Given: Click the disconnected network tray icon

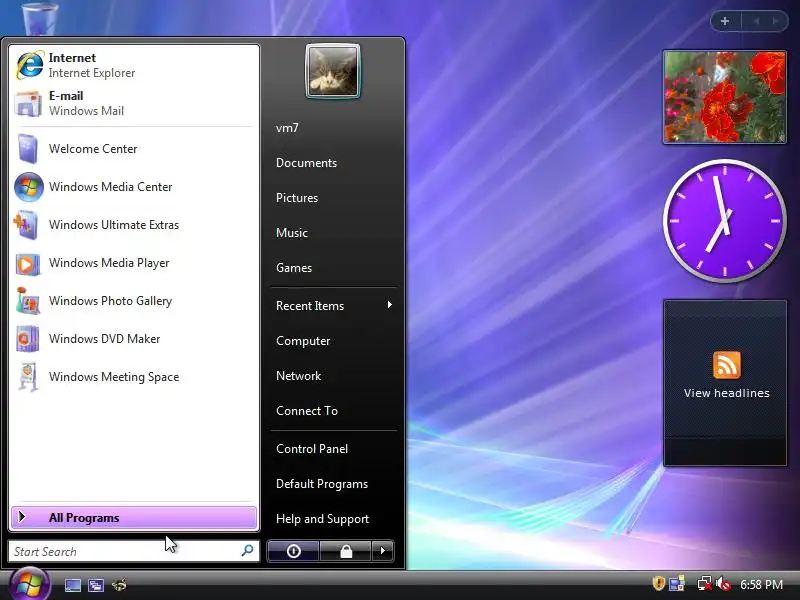Looking at the screenshot, I should coord(705,584).
